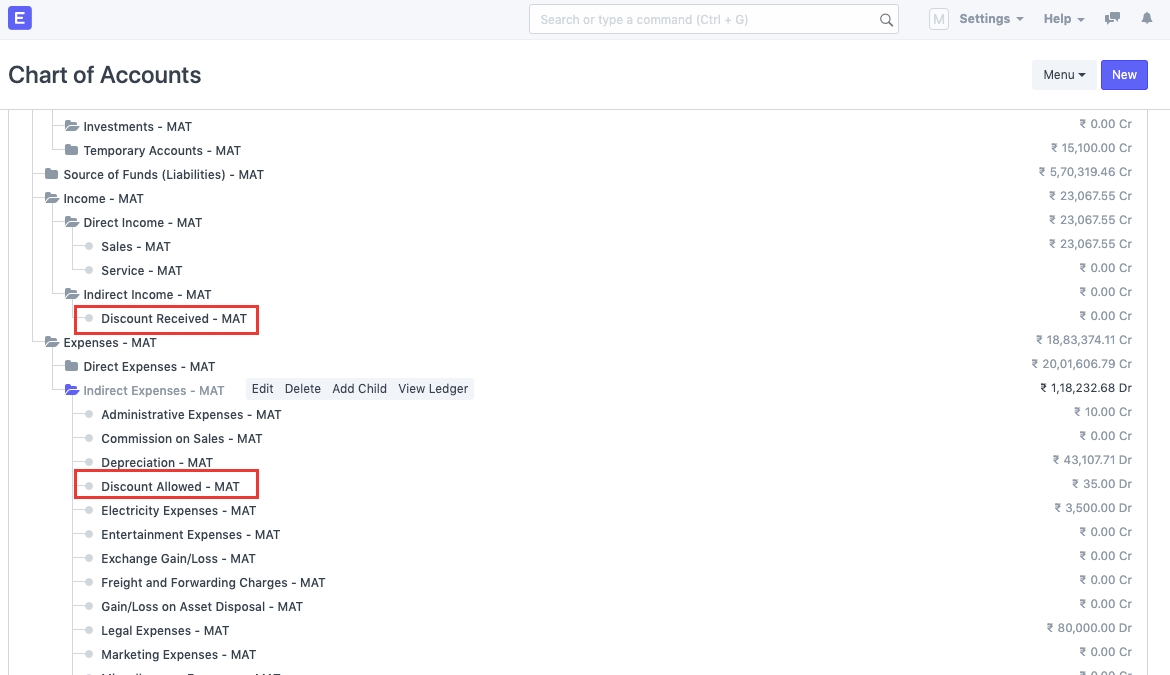Open the notifications bell icon
The height and width of the screenshot is (675, 1170).
point(1146,19)
